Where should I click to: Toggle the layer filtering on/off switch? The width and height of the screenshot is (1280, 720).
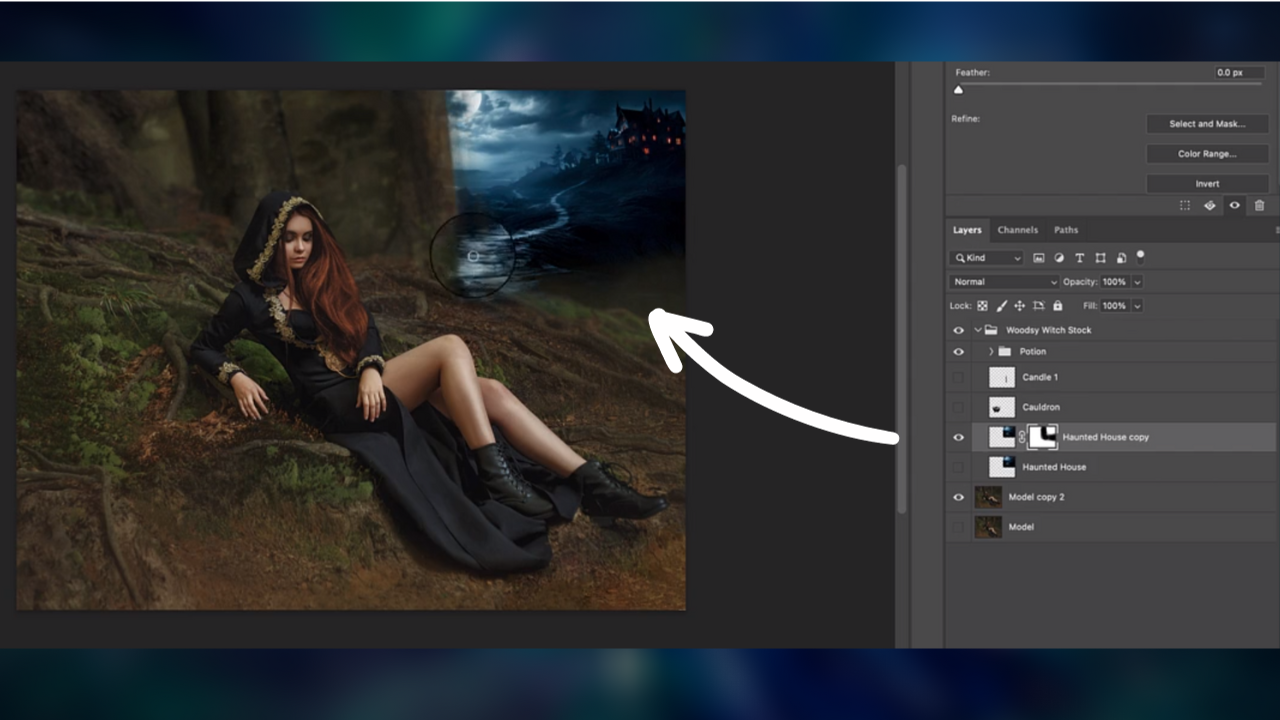point(1140,256)
